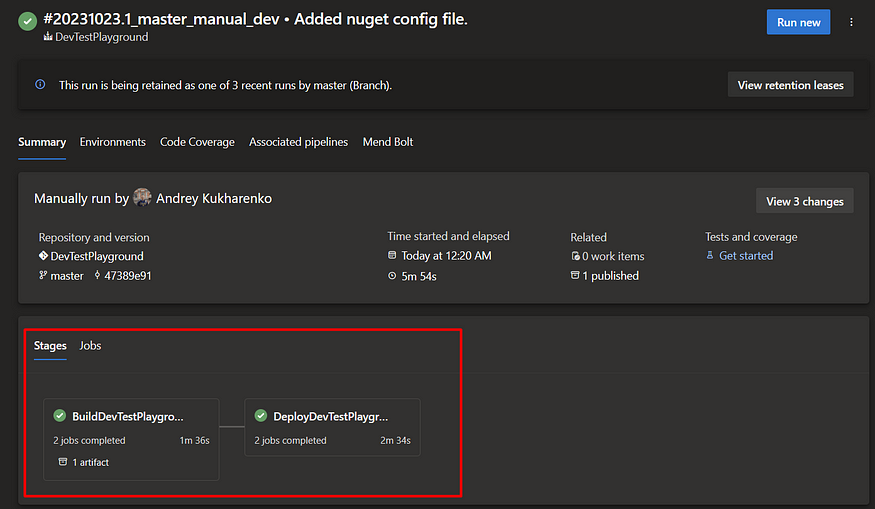
Task: Click the DevTestPlayground repository icon
Action: click(x=43, y=256)
